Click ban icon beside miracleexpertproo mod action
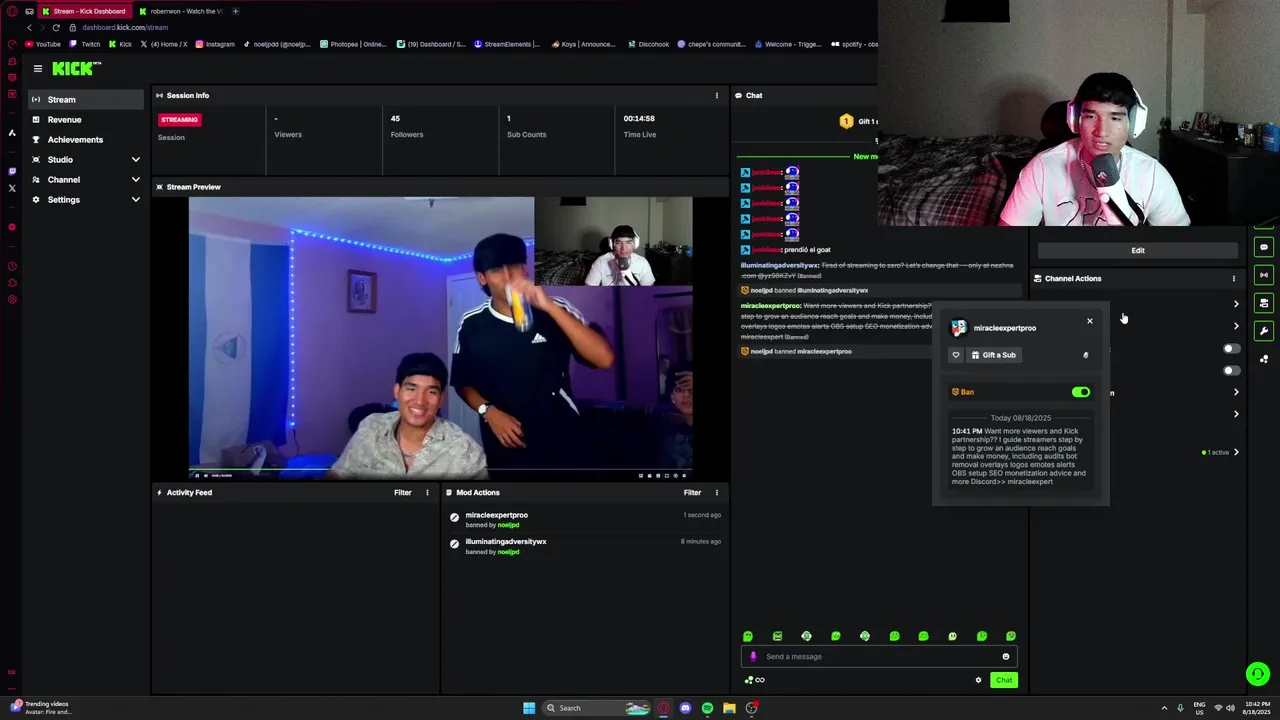Screen dimensions: 1280x720 [455, 518]
